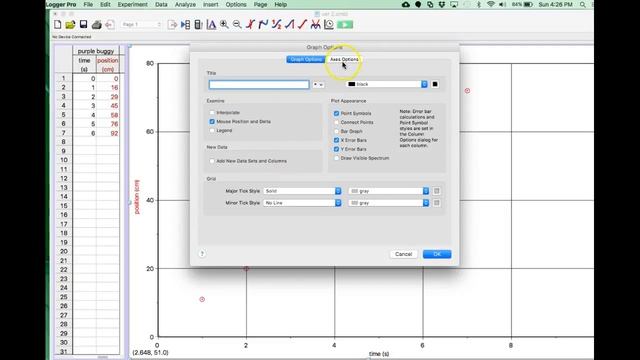The height and width of the screenshot is (360, 640).
Task: Click the calculator import toolbar icon
Action: tap(198, 24)
